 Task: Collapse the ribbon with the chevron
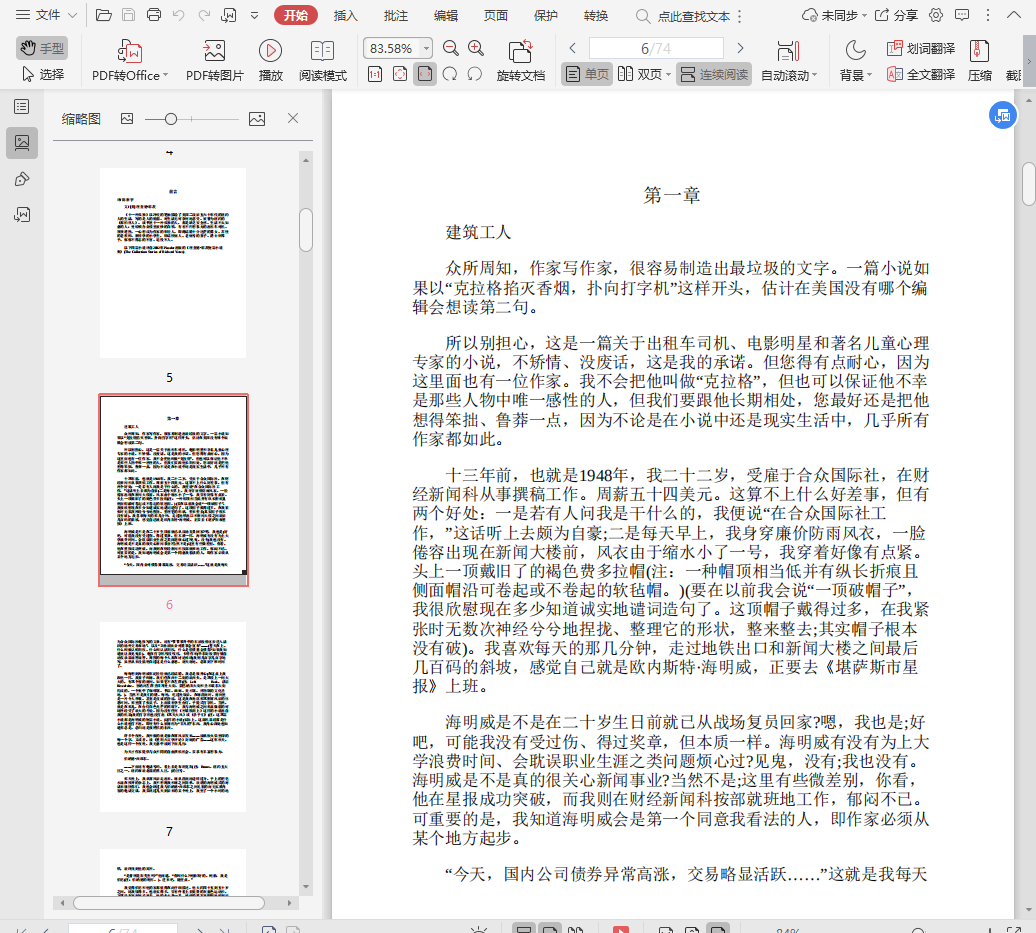pos(1014,15)
